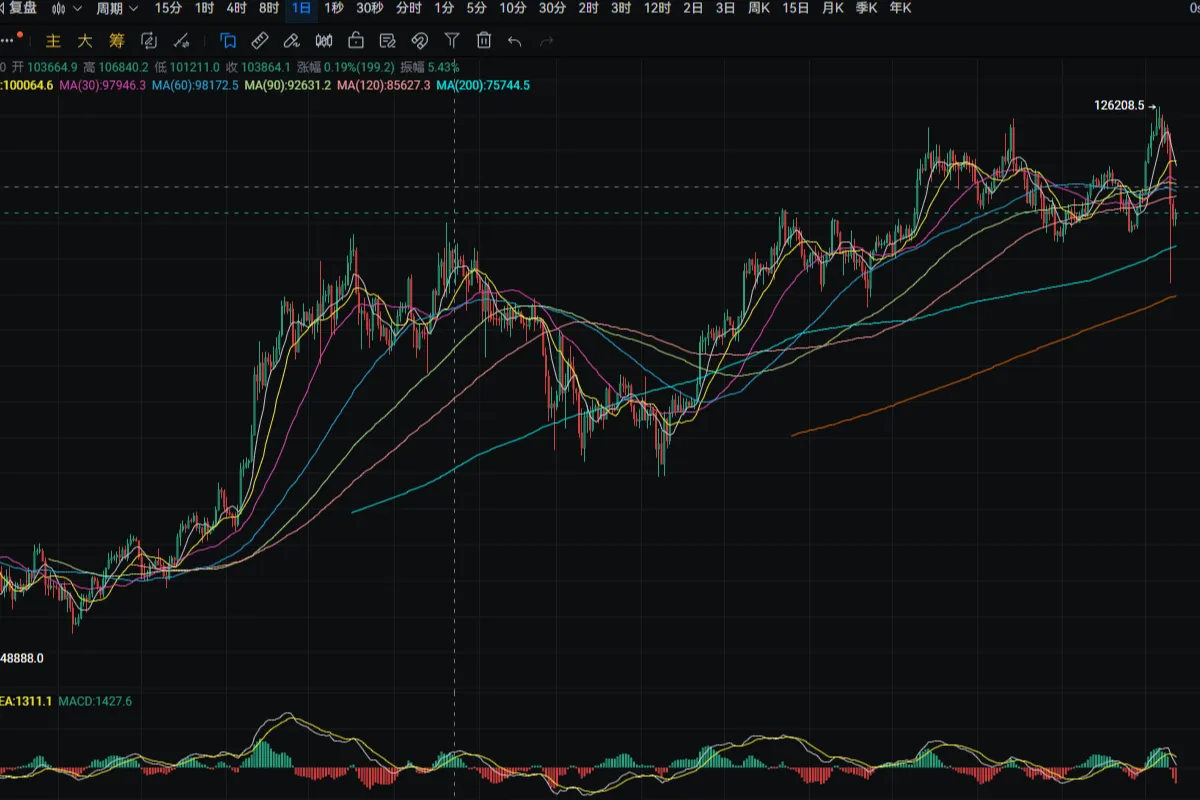This screenshot has height=800, width=1200.
Task: Open the 周期 period dropdown
Action: click(118, 9)
